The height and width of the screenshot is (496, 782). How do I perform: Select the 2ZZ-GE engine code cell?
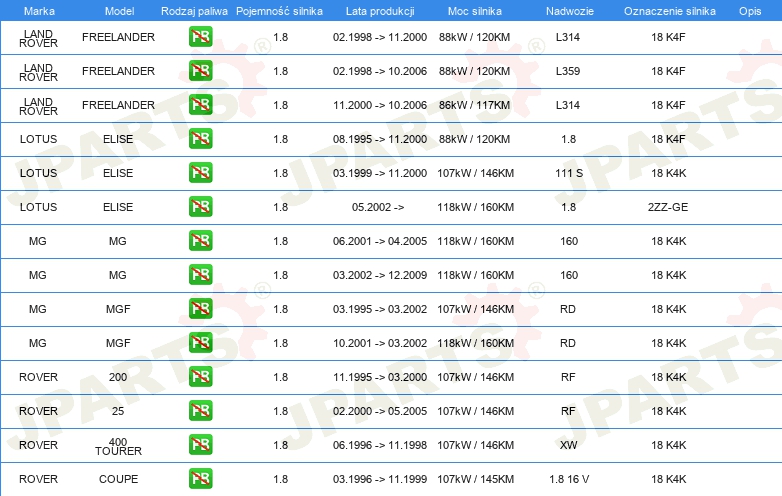pos(667,207)
